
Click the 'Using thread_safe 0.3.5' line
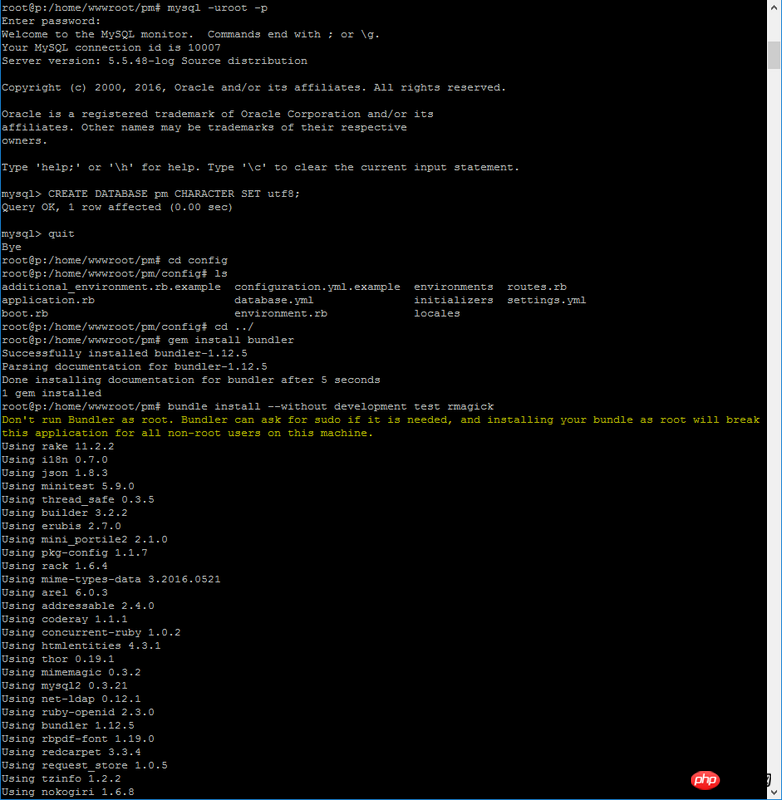[x=78, y=499]
